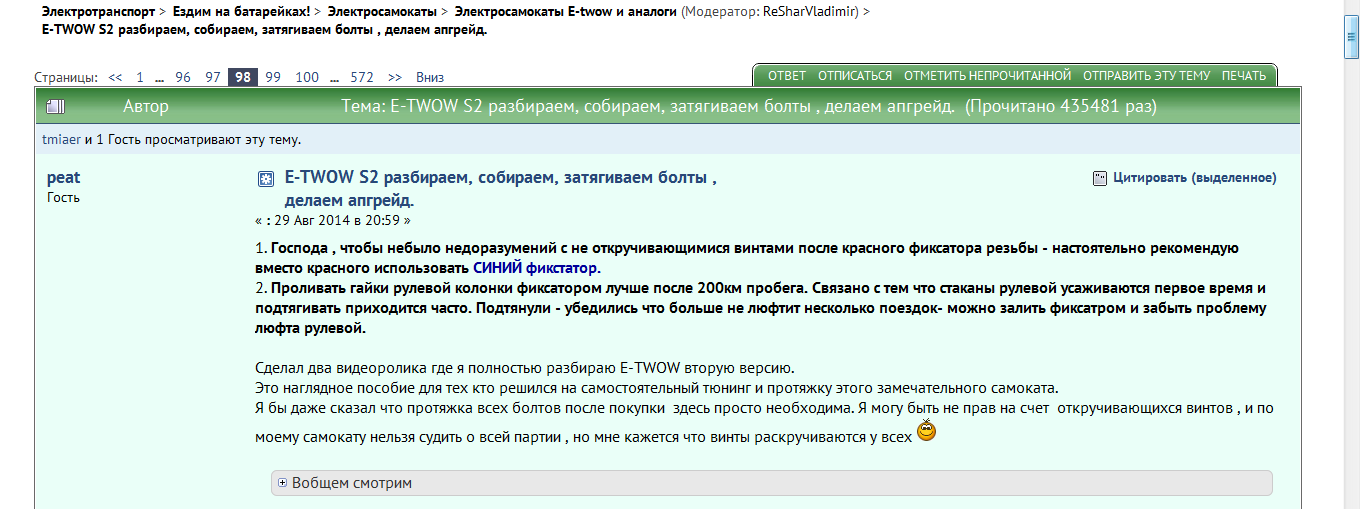The height and width of the screenshot is (509, 1366).
Task: Jump to the bottom via Вниз link
Action: click(430, 77)
